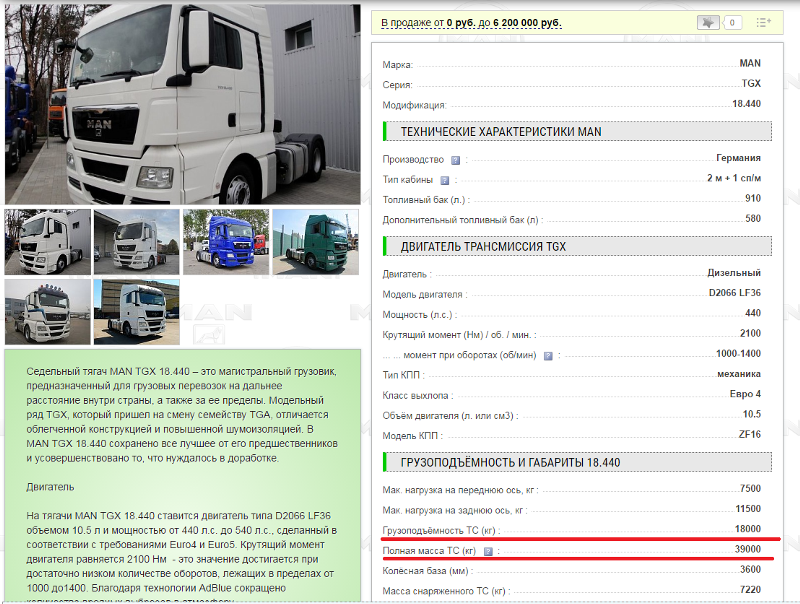The height and width of the screenshot is (604, 800).
Task: Click the Топливный бак (л.) label
Action: [427, 200]
